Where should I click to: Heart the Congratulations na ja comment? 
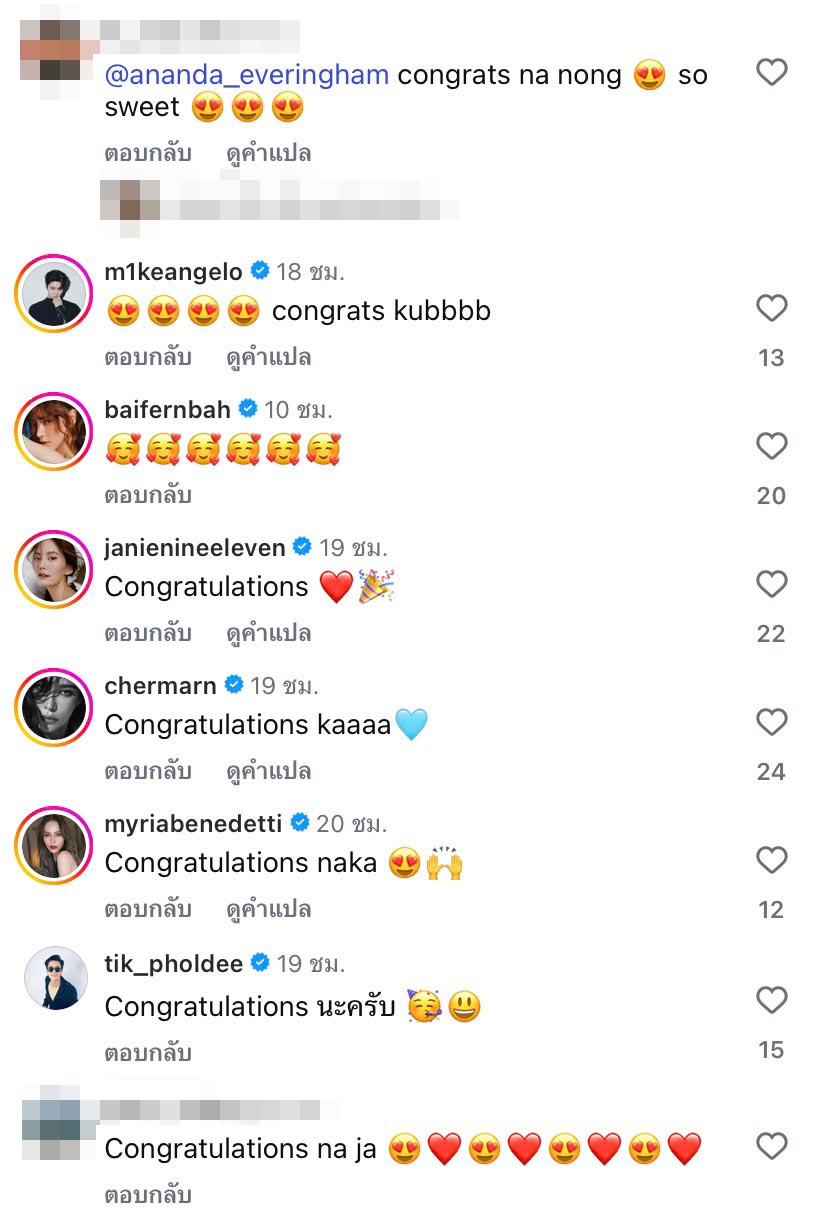771,1147
